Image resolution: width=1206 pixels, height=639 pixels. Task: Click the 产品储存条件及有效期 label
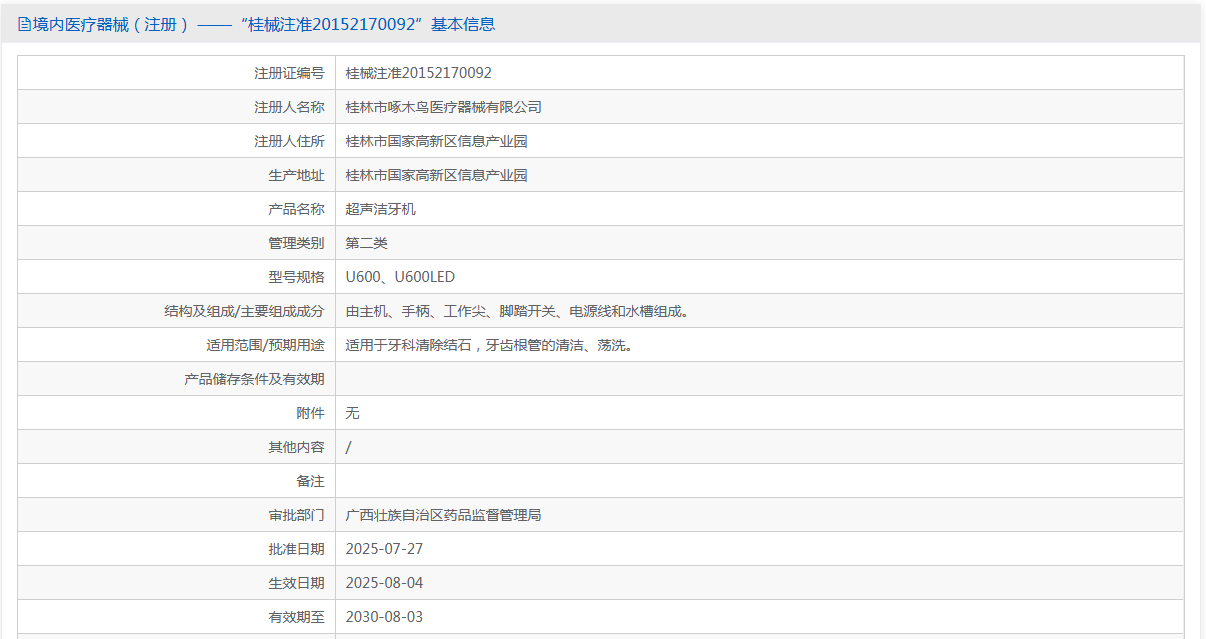click(x=255, y=379)
